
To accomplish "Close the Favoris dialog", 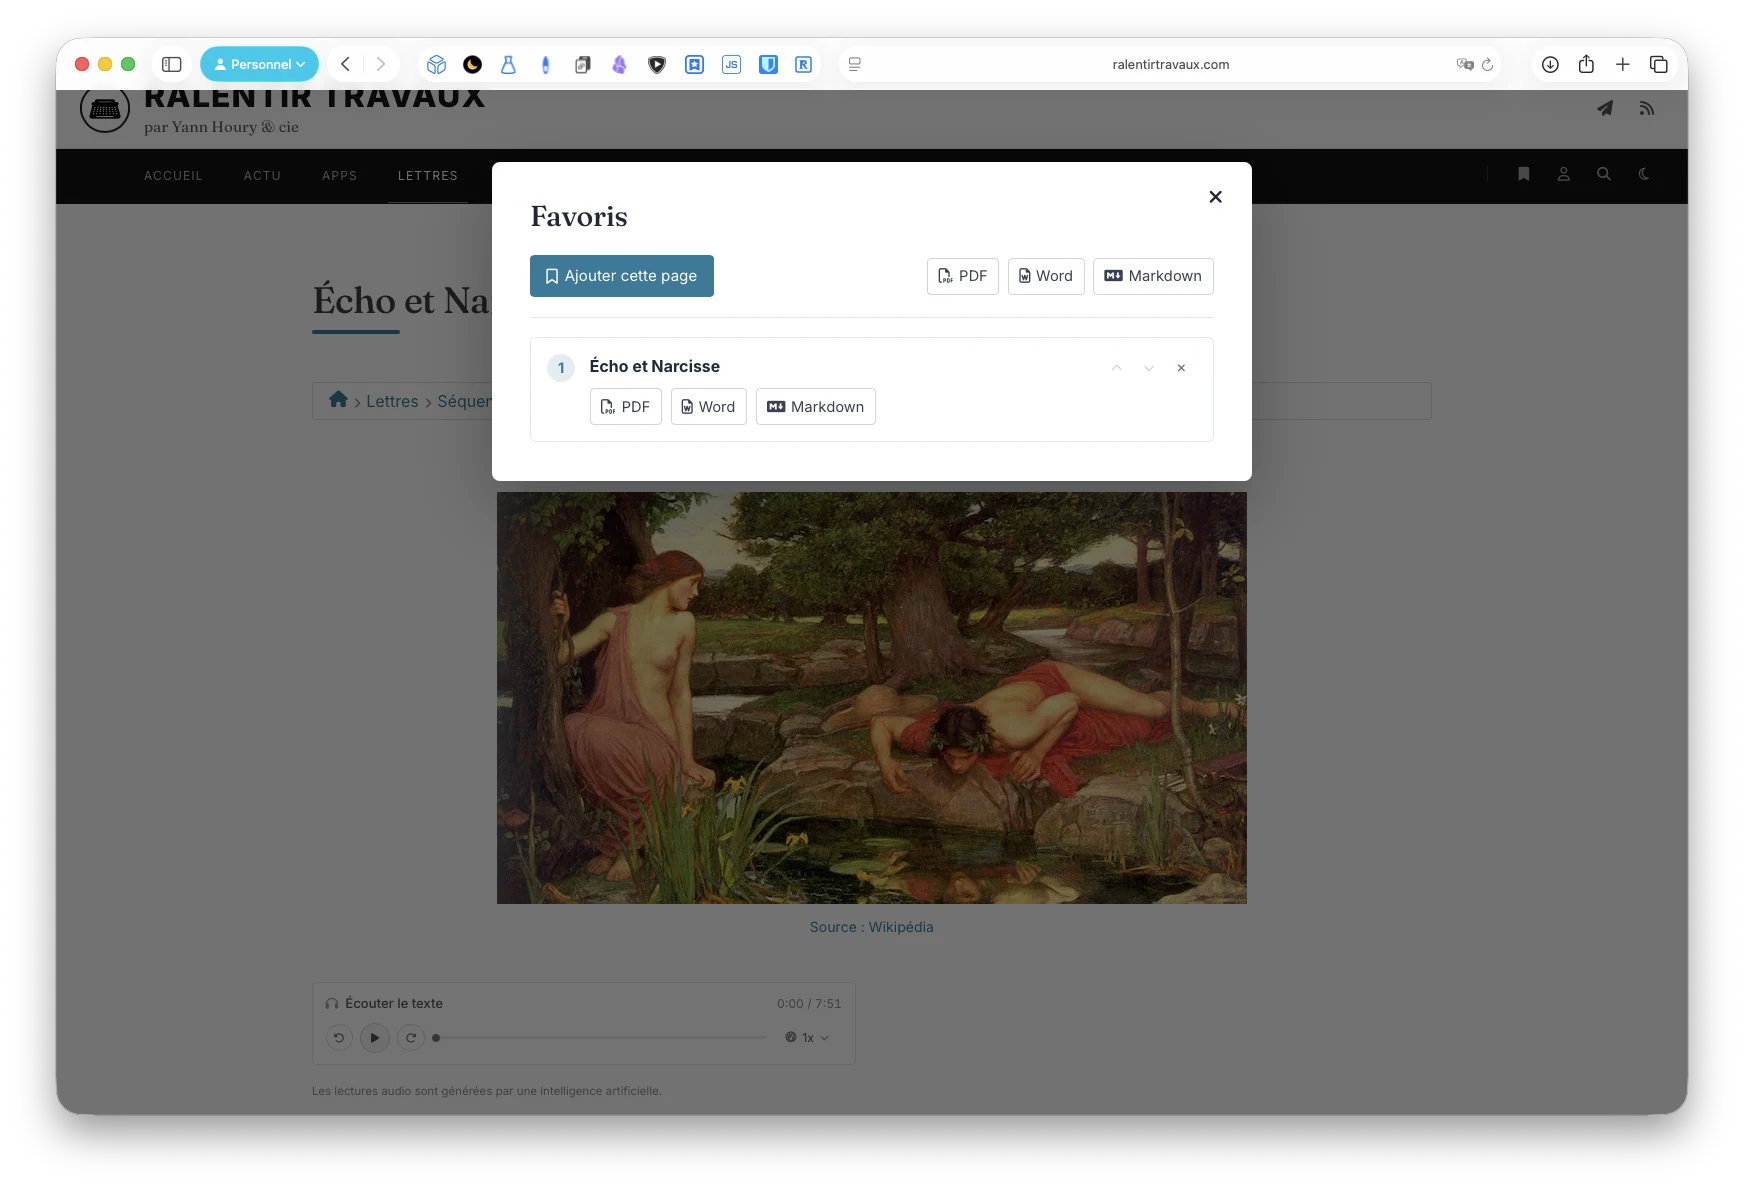I will [x=1215, y=197].
